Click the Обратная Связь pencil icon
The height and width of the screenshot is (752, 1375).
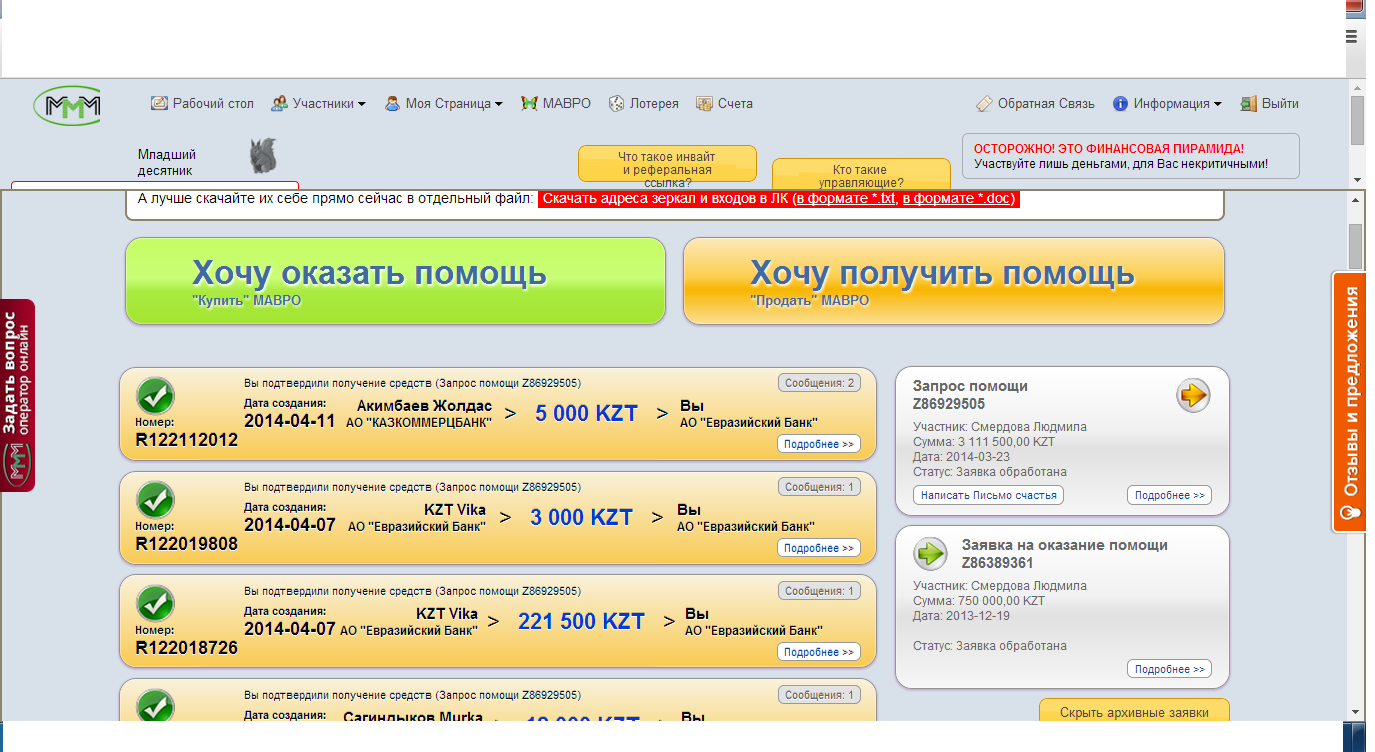coord(984,103)
